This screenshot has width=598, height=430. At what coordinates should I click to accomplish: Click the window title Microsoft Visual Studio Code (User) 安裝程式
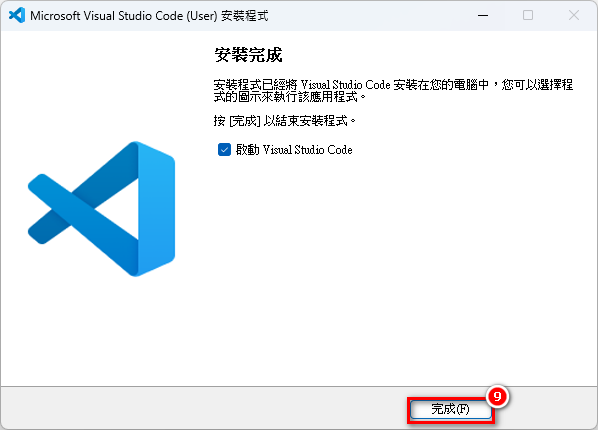coord(149,16)
